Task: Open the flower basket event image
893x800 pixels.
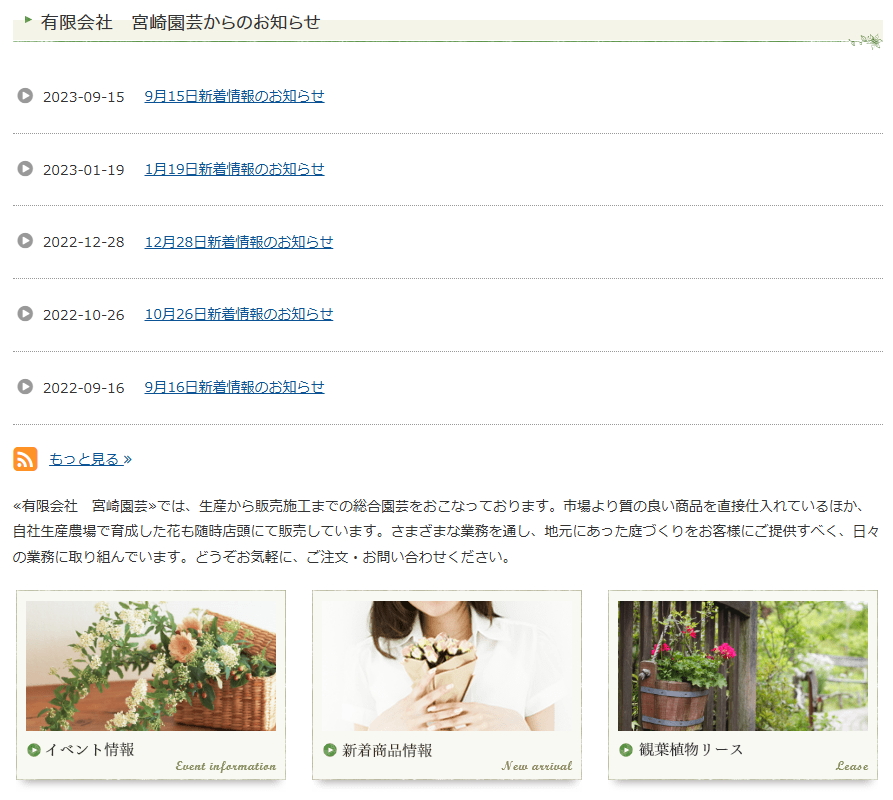Action: [x=151, y=666]
